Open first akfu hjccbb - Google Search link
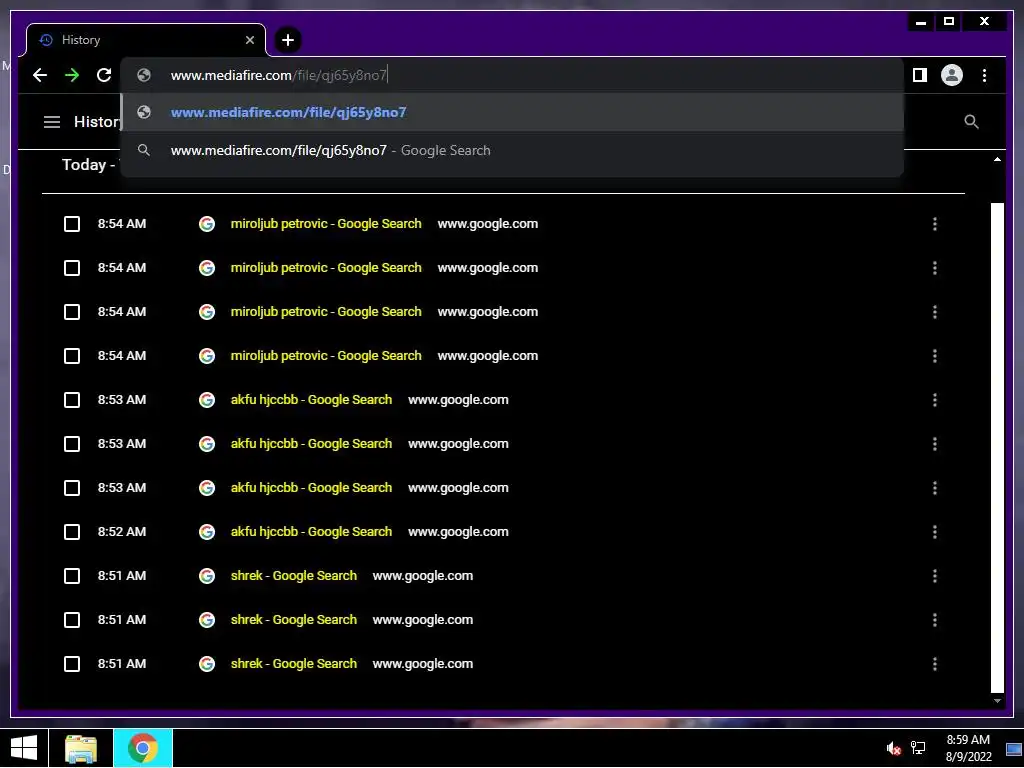The width and height of the screenshot is (1024, 768). (311, 400)
